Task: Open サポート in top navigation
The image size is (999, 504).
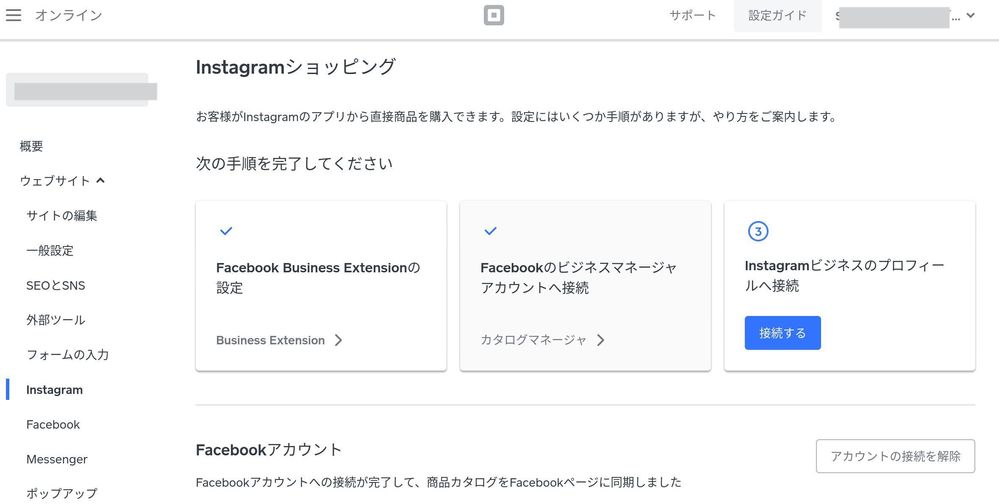Action: 692,16
